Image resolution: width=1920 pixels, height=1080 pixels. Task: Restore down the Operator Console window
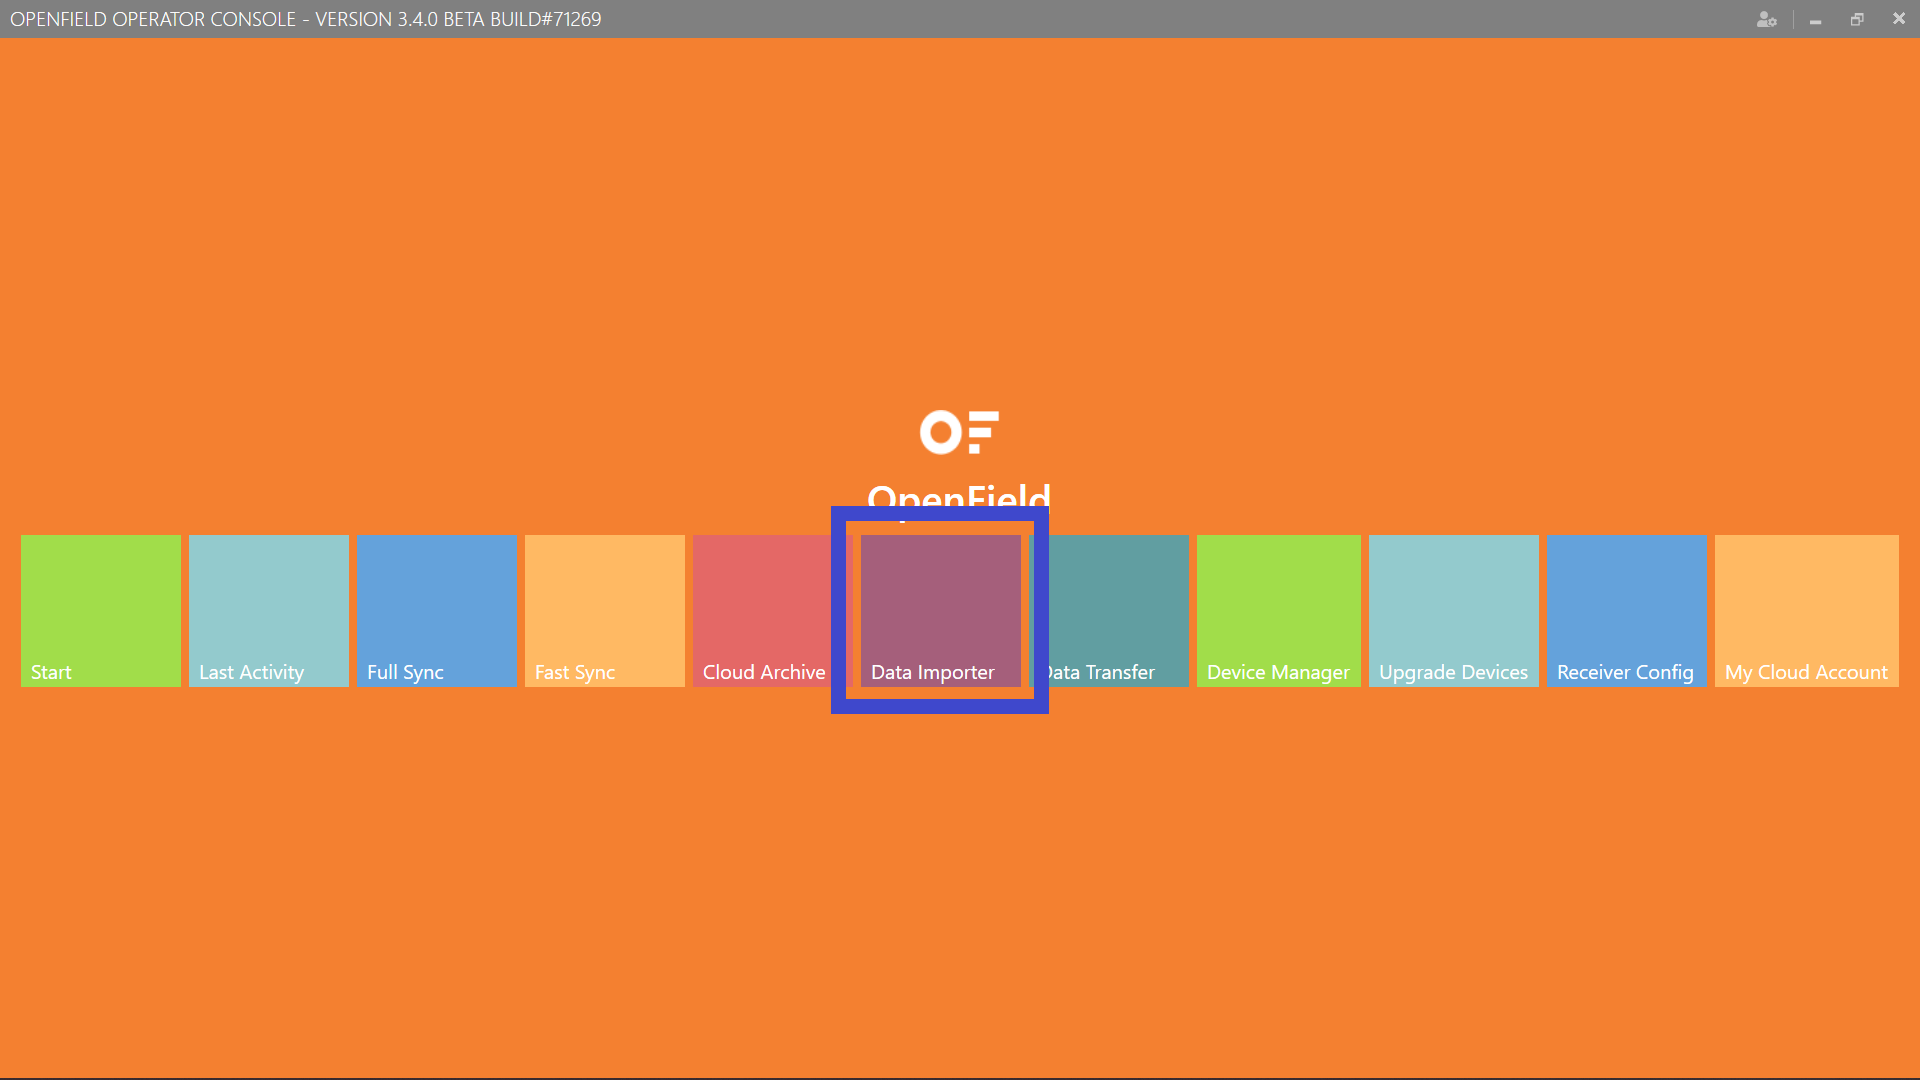tap(1857, 19)
